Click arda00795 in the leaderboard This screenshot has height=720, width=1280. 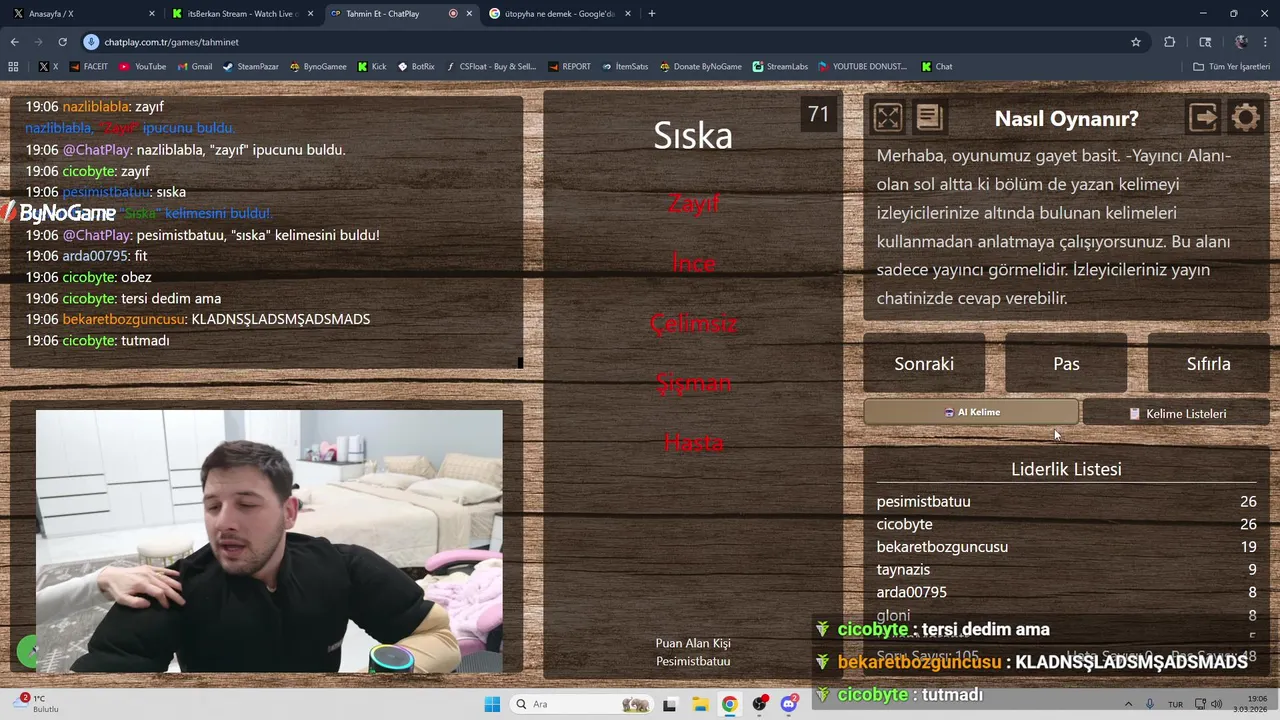(x=911, y=592)
